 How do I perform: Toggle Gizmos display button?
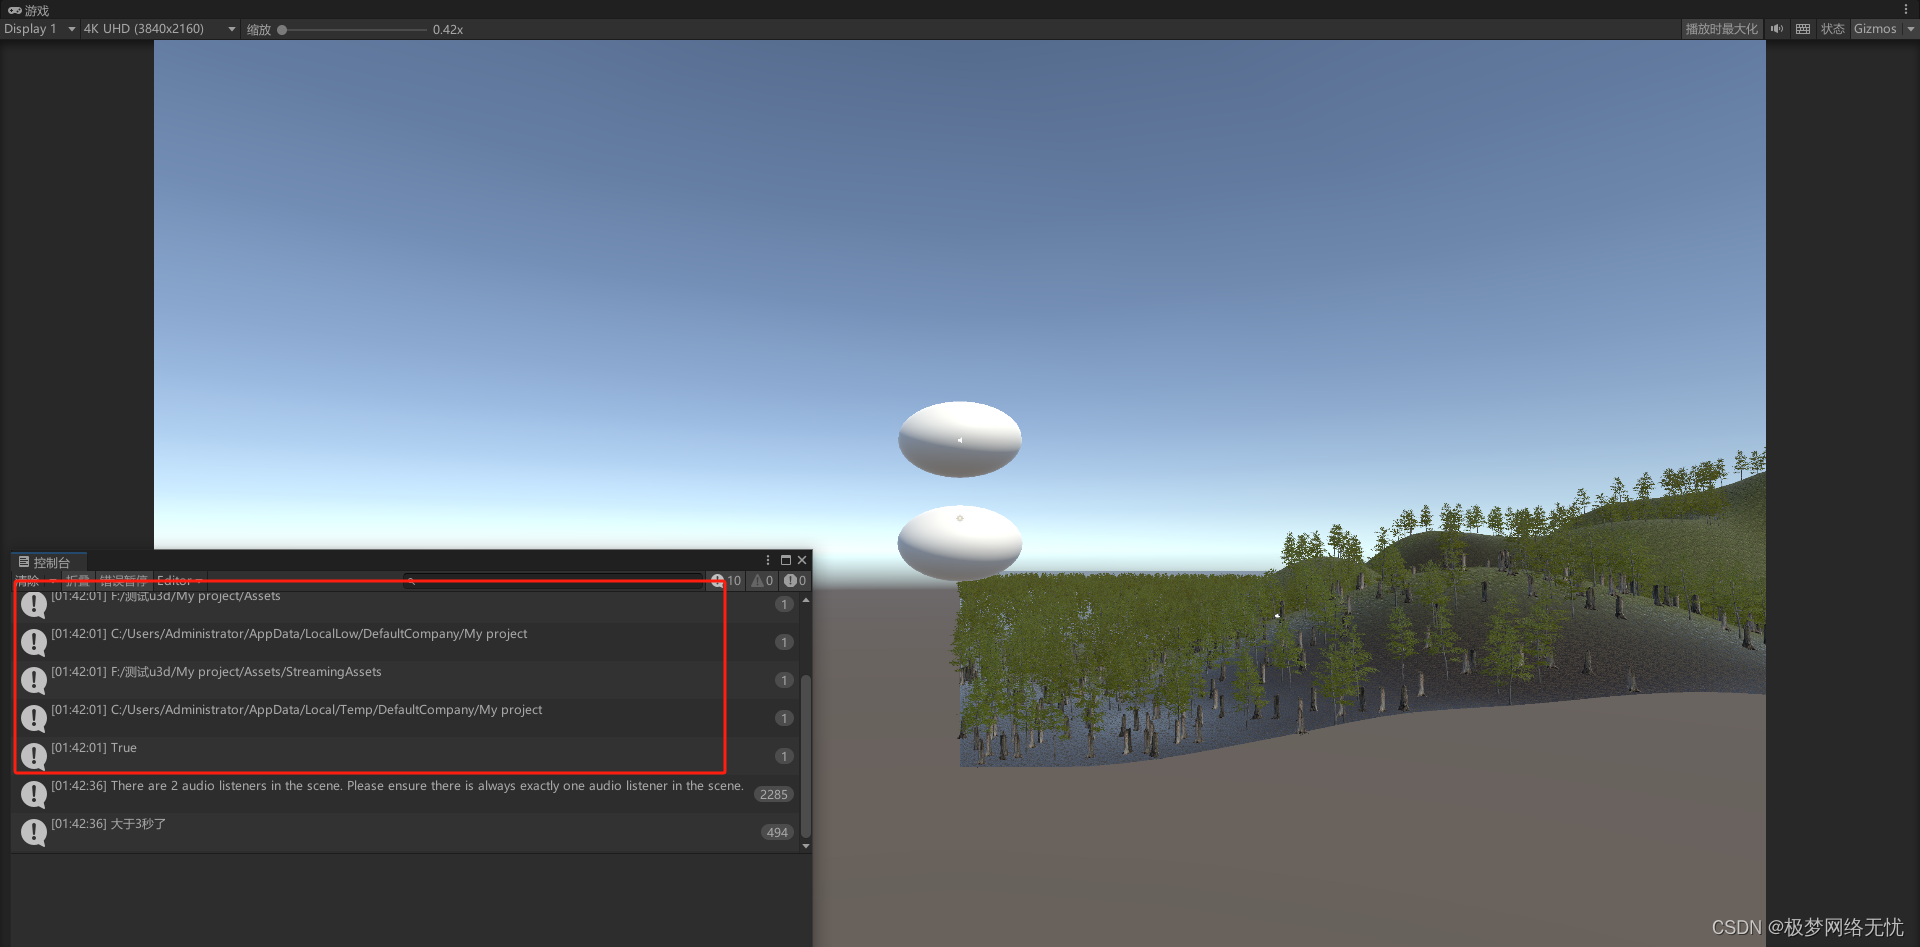[x=1875, y=29]
